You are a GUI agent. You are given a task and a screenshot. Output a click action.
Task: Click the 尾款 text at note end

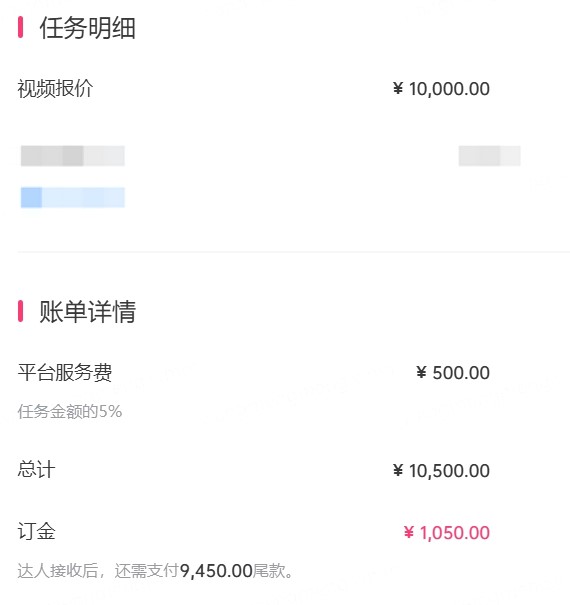[x=269, y=571]
